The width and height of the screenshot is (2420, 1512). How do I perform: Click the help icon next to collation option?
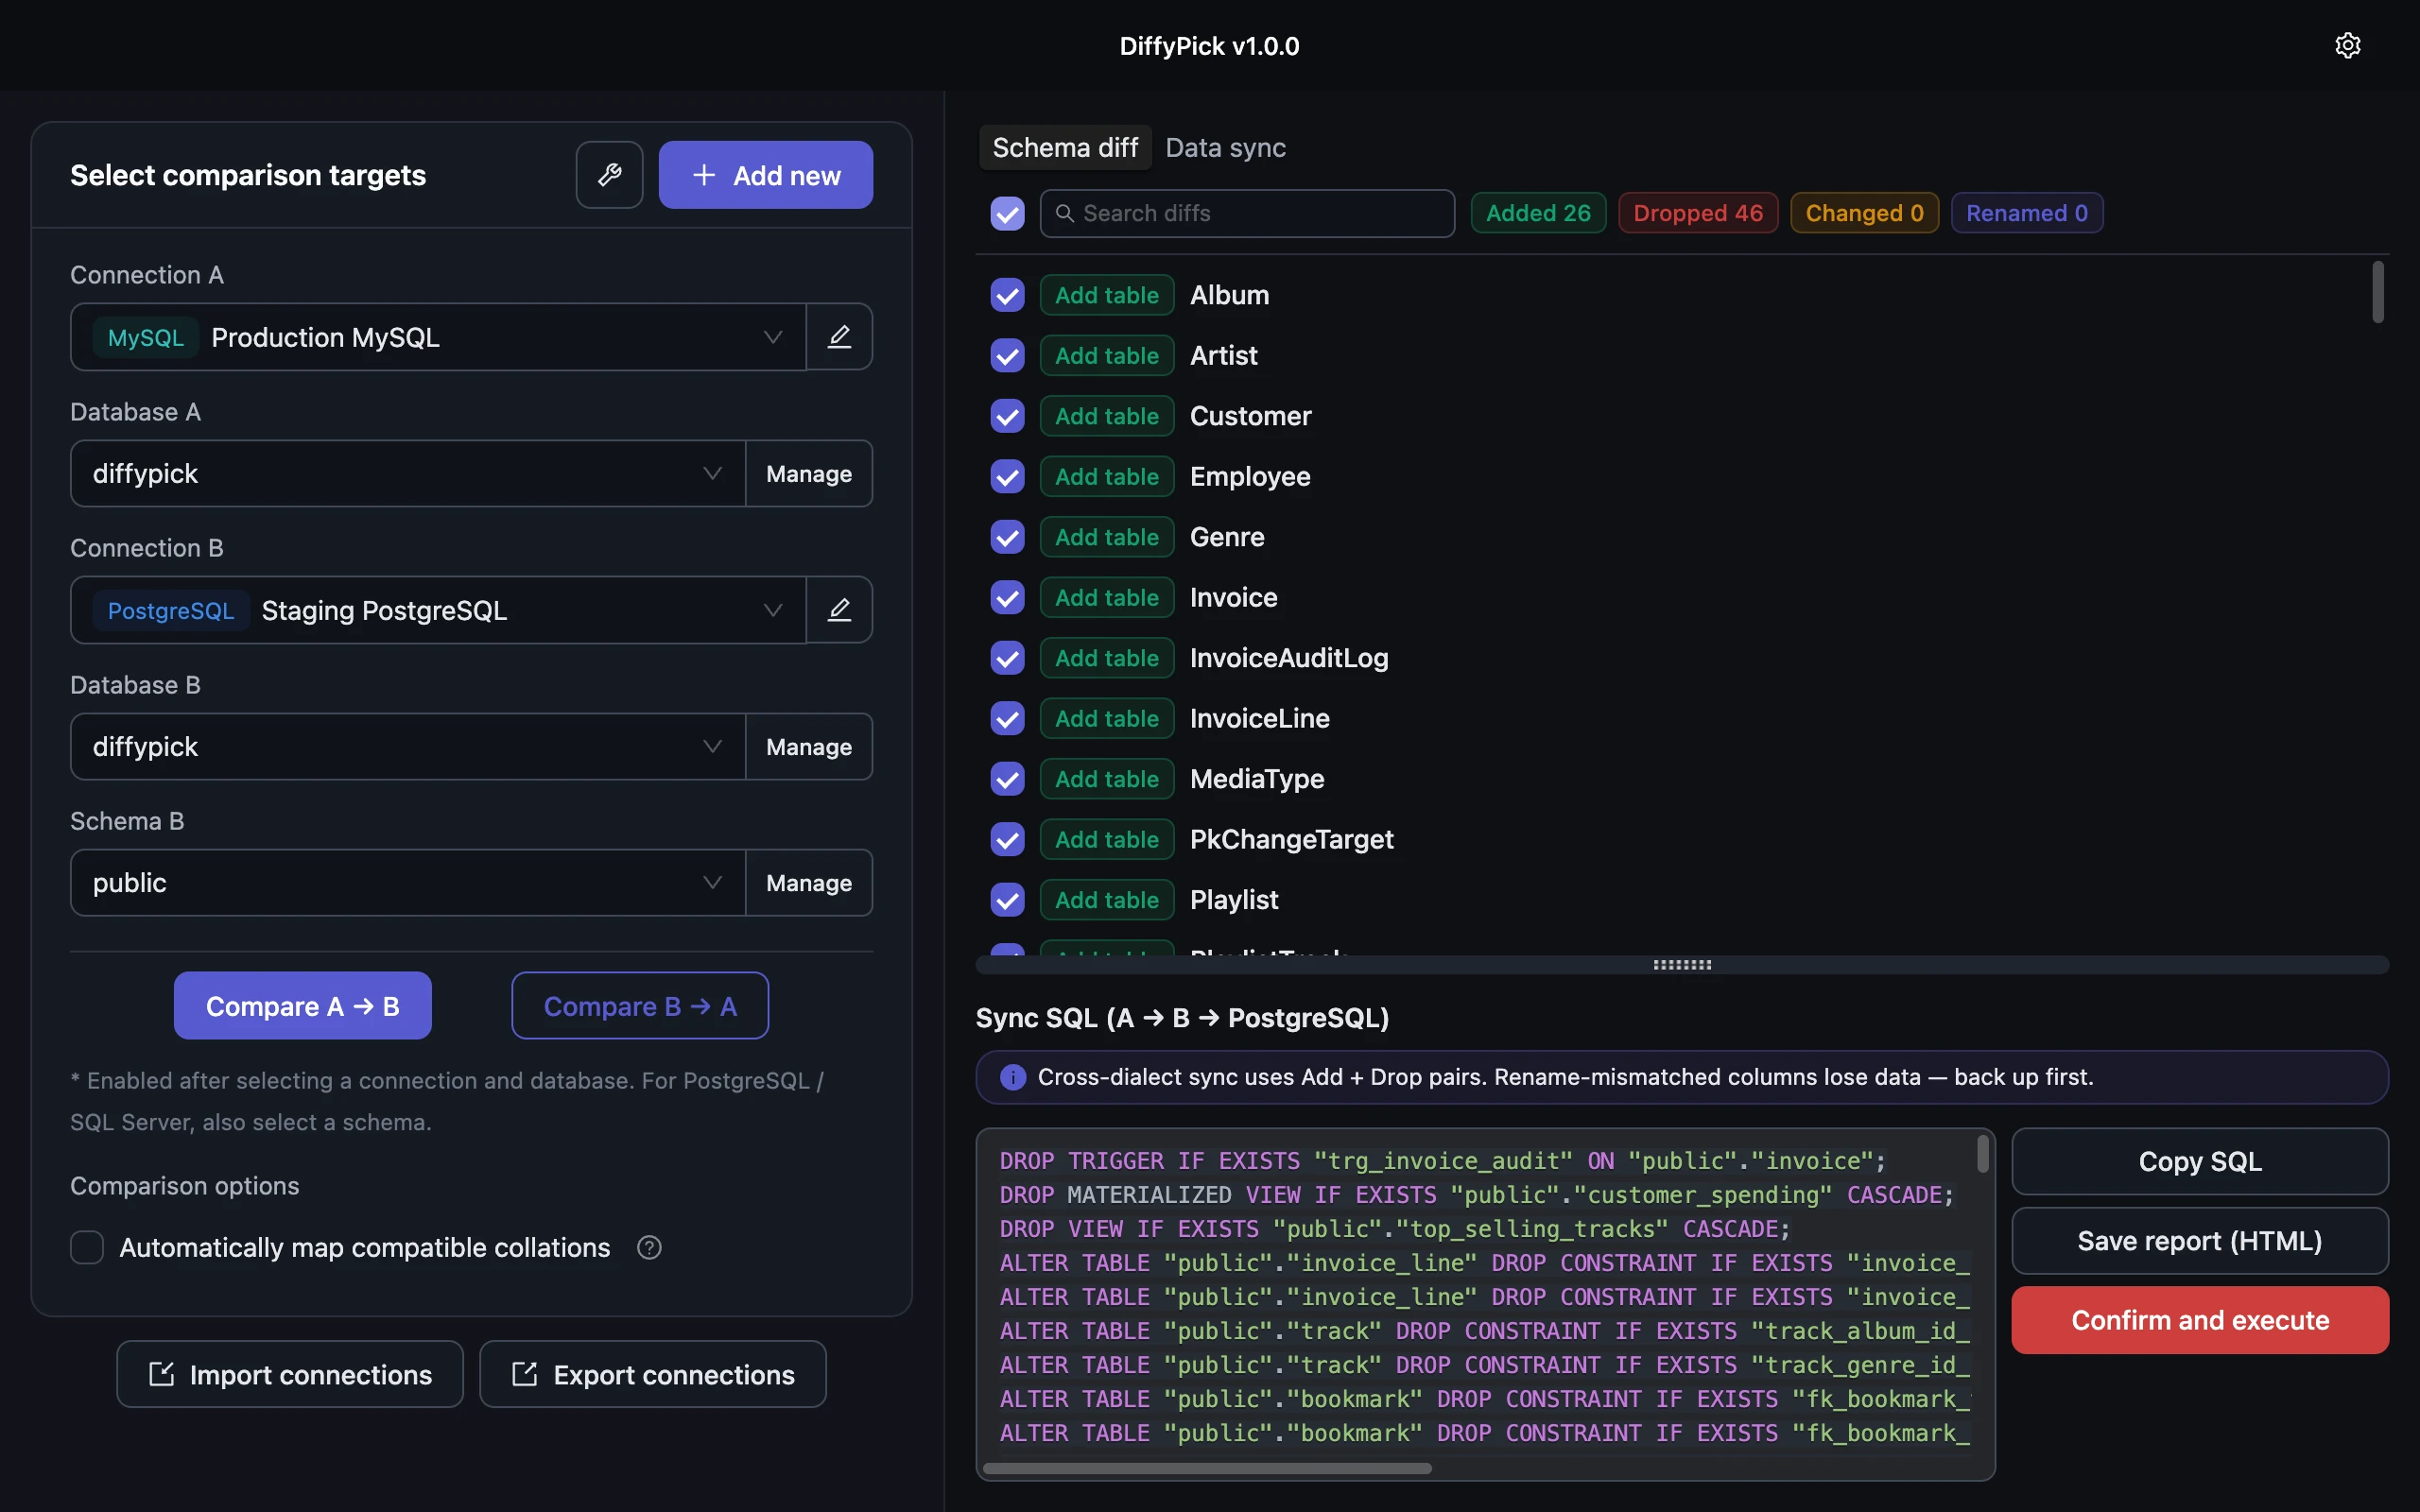click(x=649, y=1247)
